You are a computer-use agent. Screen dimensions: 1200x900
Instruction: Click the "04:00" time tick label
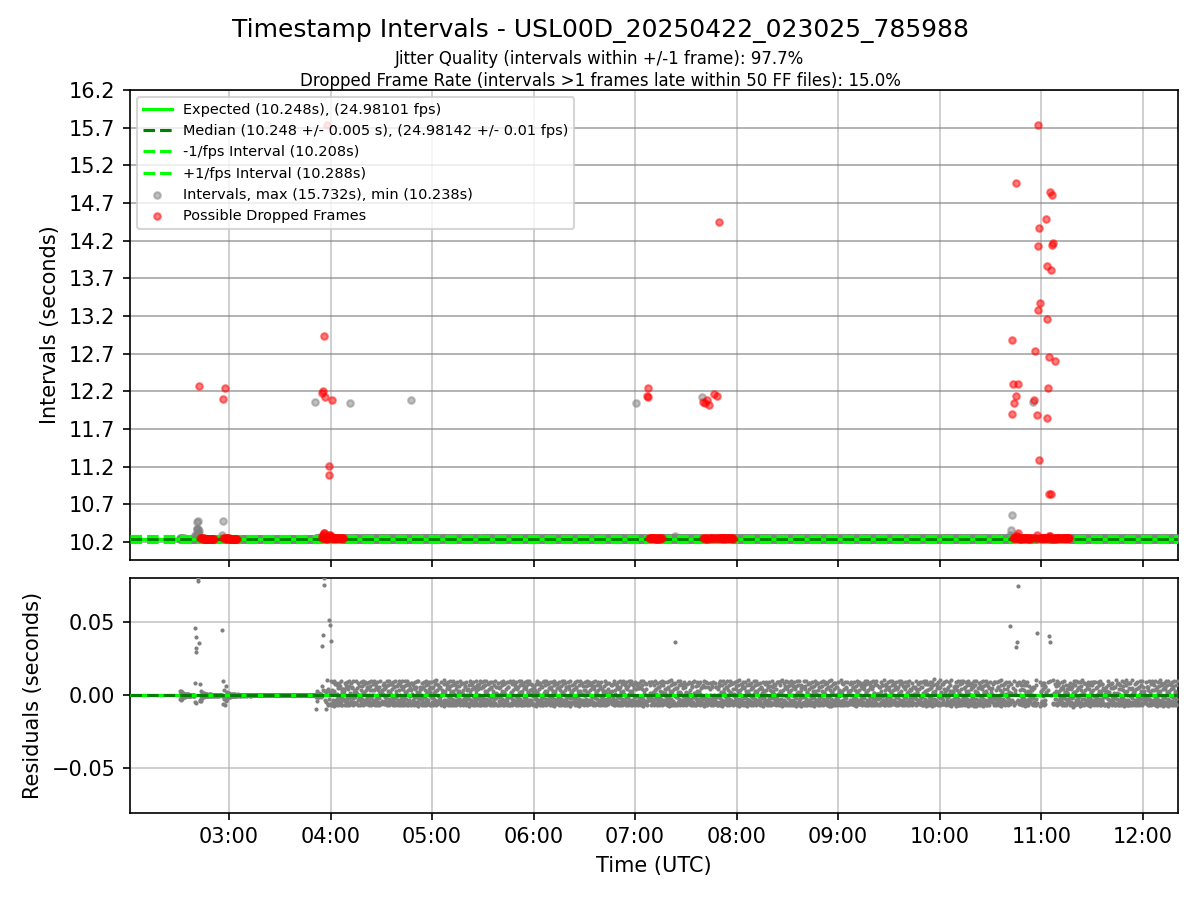[x=330, y=834]
